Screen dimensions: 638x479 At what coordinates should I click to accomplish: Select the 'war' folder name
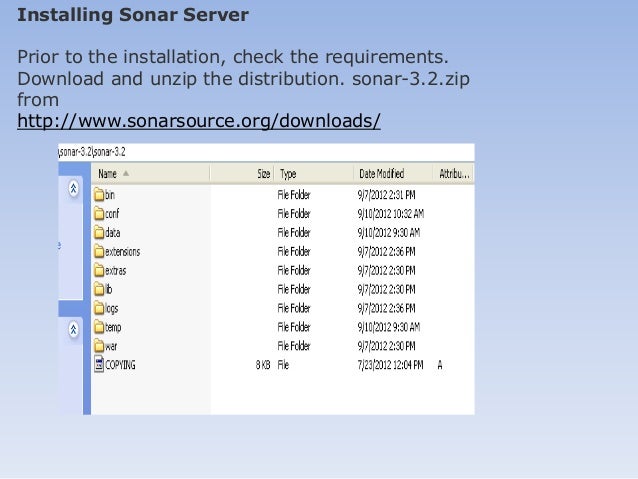point(111,346)
